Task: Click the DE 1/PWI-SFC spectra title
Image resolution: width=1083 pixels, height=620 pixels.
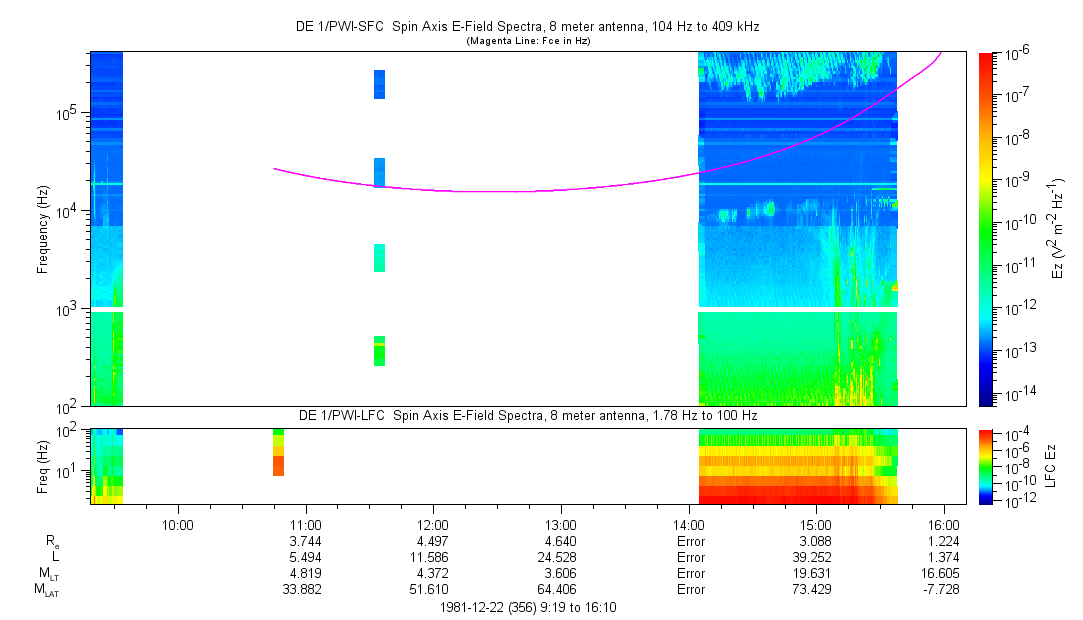Action: 527,27
